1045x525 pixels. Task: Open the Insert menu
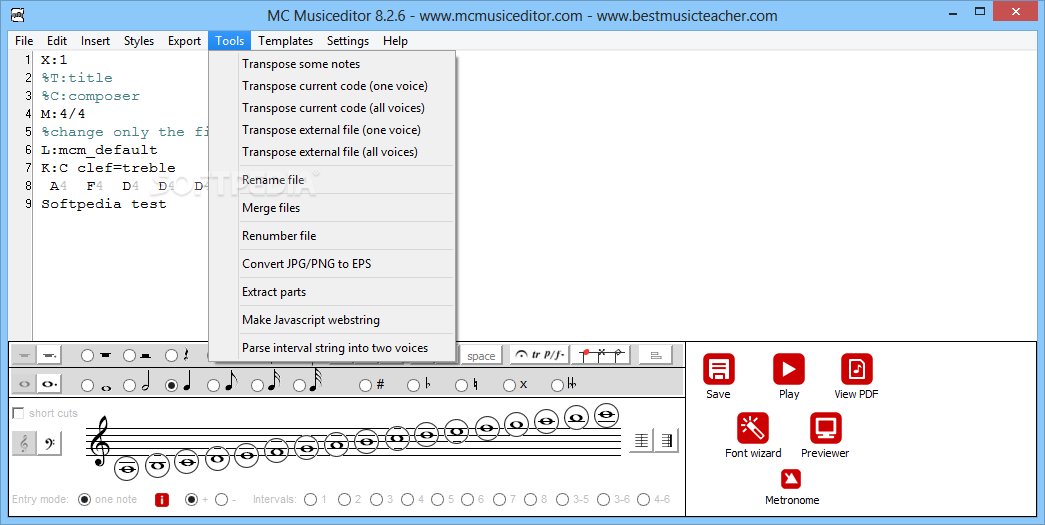coord(95,41)
